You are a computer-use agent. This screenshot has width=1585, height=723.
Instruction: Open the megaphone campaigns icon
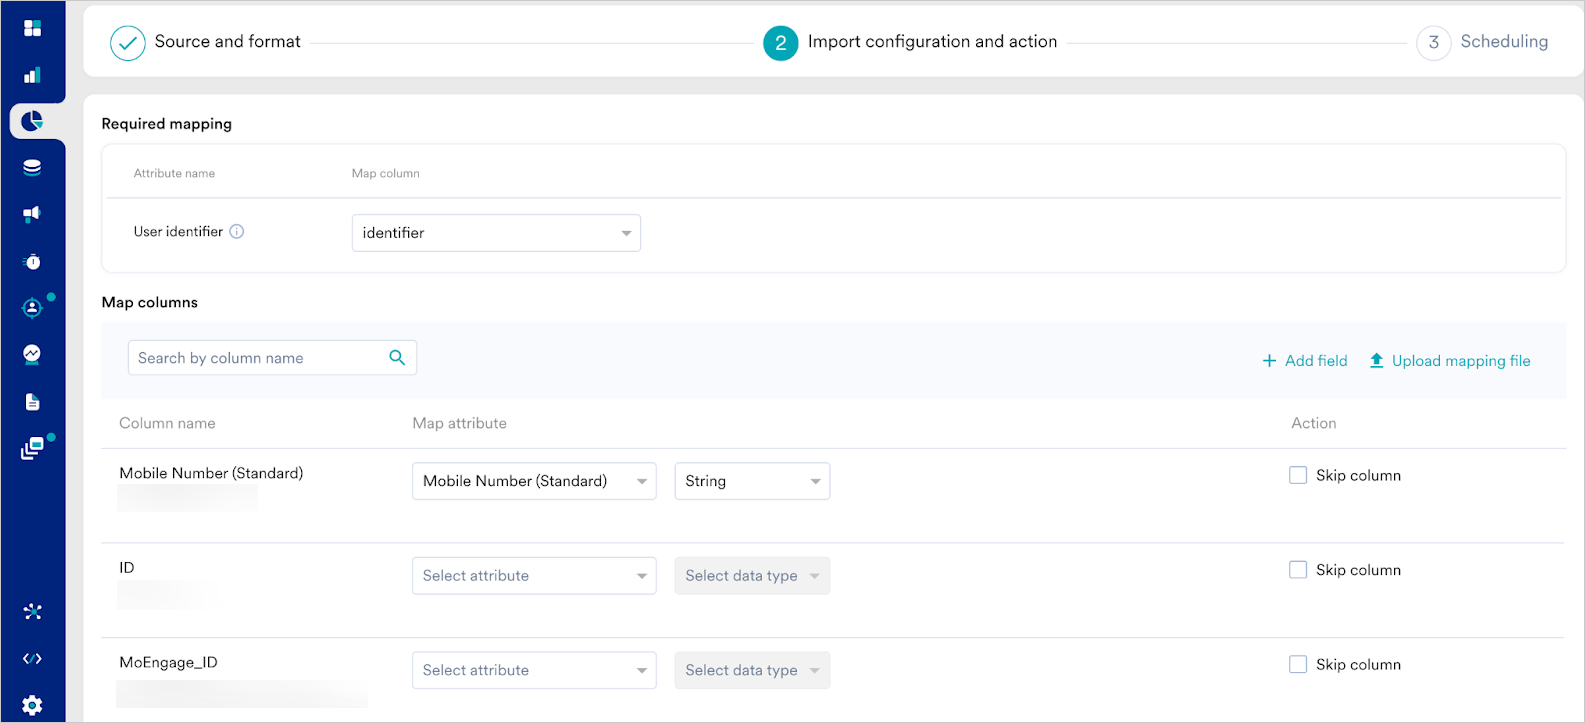(32, 214)
